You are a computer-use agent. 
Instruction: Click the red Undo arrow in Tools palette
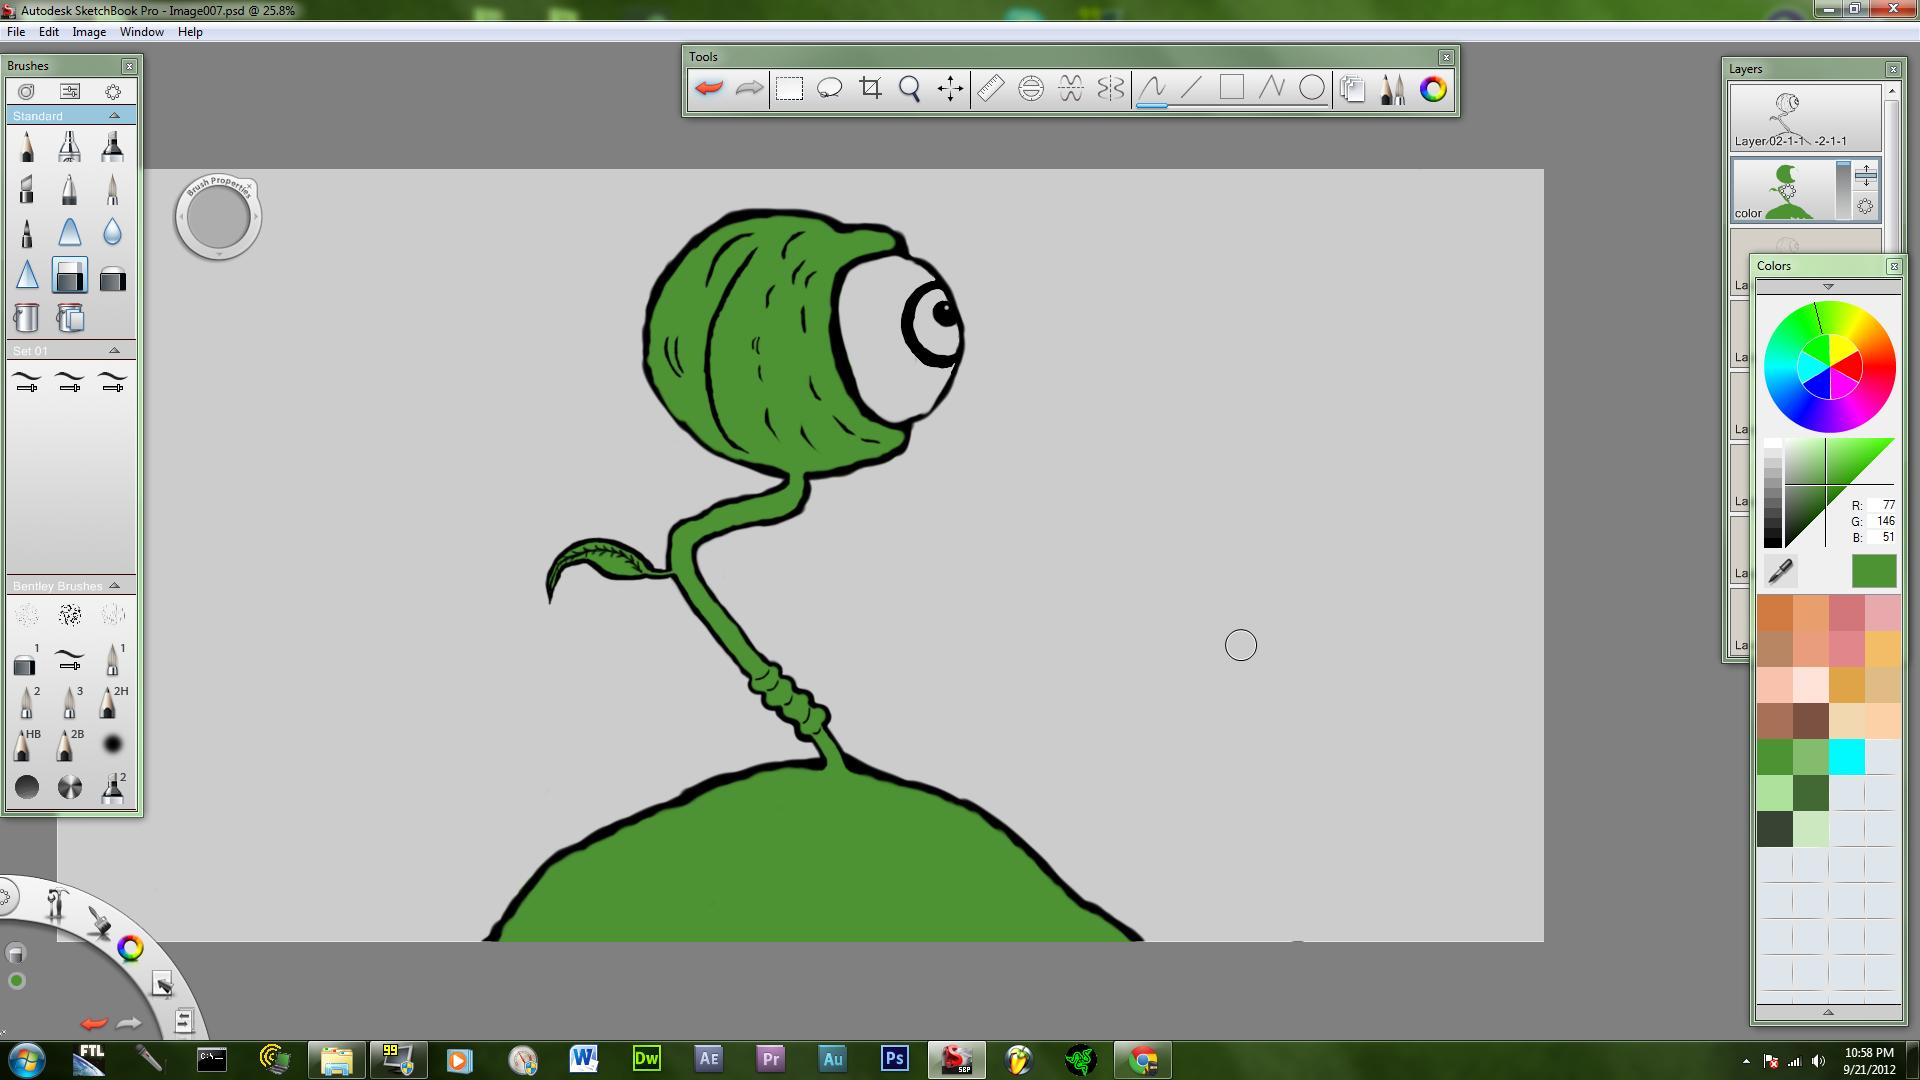[x=709, y=88]
